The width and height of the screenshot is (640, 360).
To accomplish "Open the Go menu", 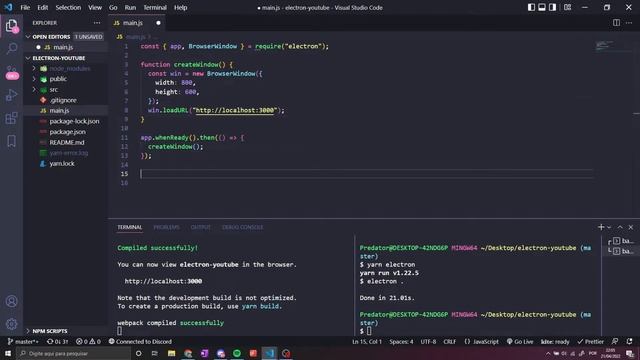I will pyautogui.click(x=113, y=7).
